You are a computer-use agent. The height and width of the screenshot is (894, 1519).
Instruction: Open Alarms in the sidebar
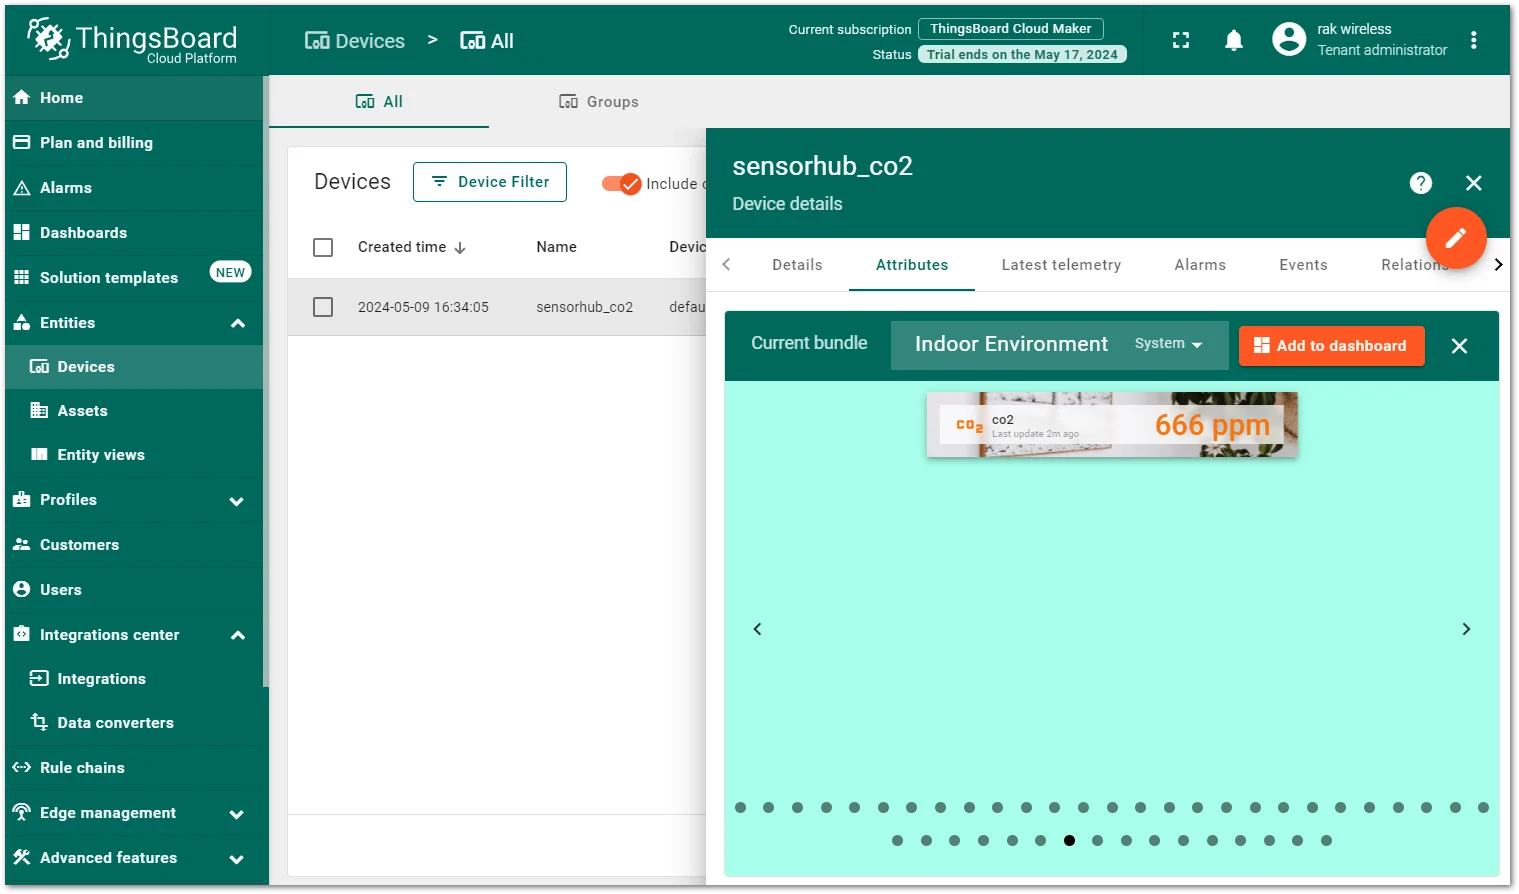(x=134, y=188)
